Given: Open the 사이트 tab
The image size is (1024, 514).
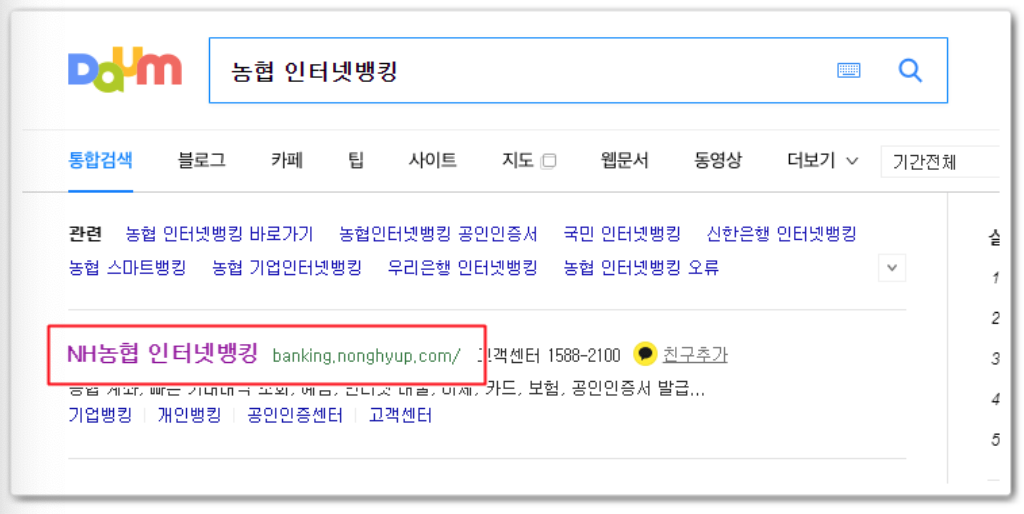Looking at the screenshot, I should click(432, 160).
